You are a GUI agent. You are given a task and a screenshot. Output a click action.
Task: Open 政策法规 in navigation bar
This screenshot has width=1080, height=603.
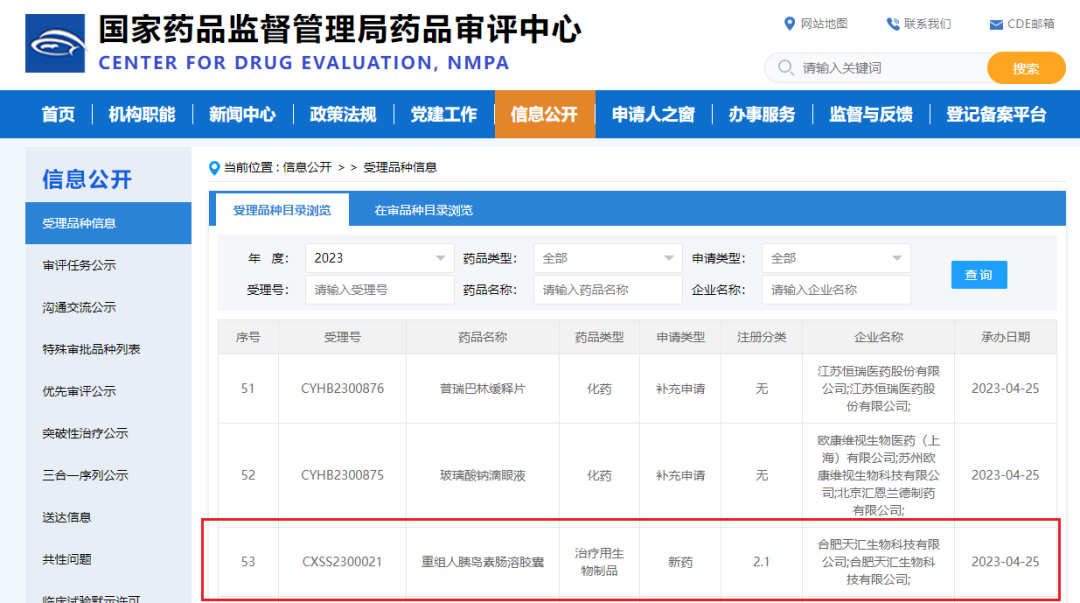(343, 114)
